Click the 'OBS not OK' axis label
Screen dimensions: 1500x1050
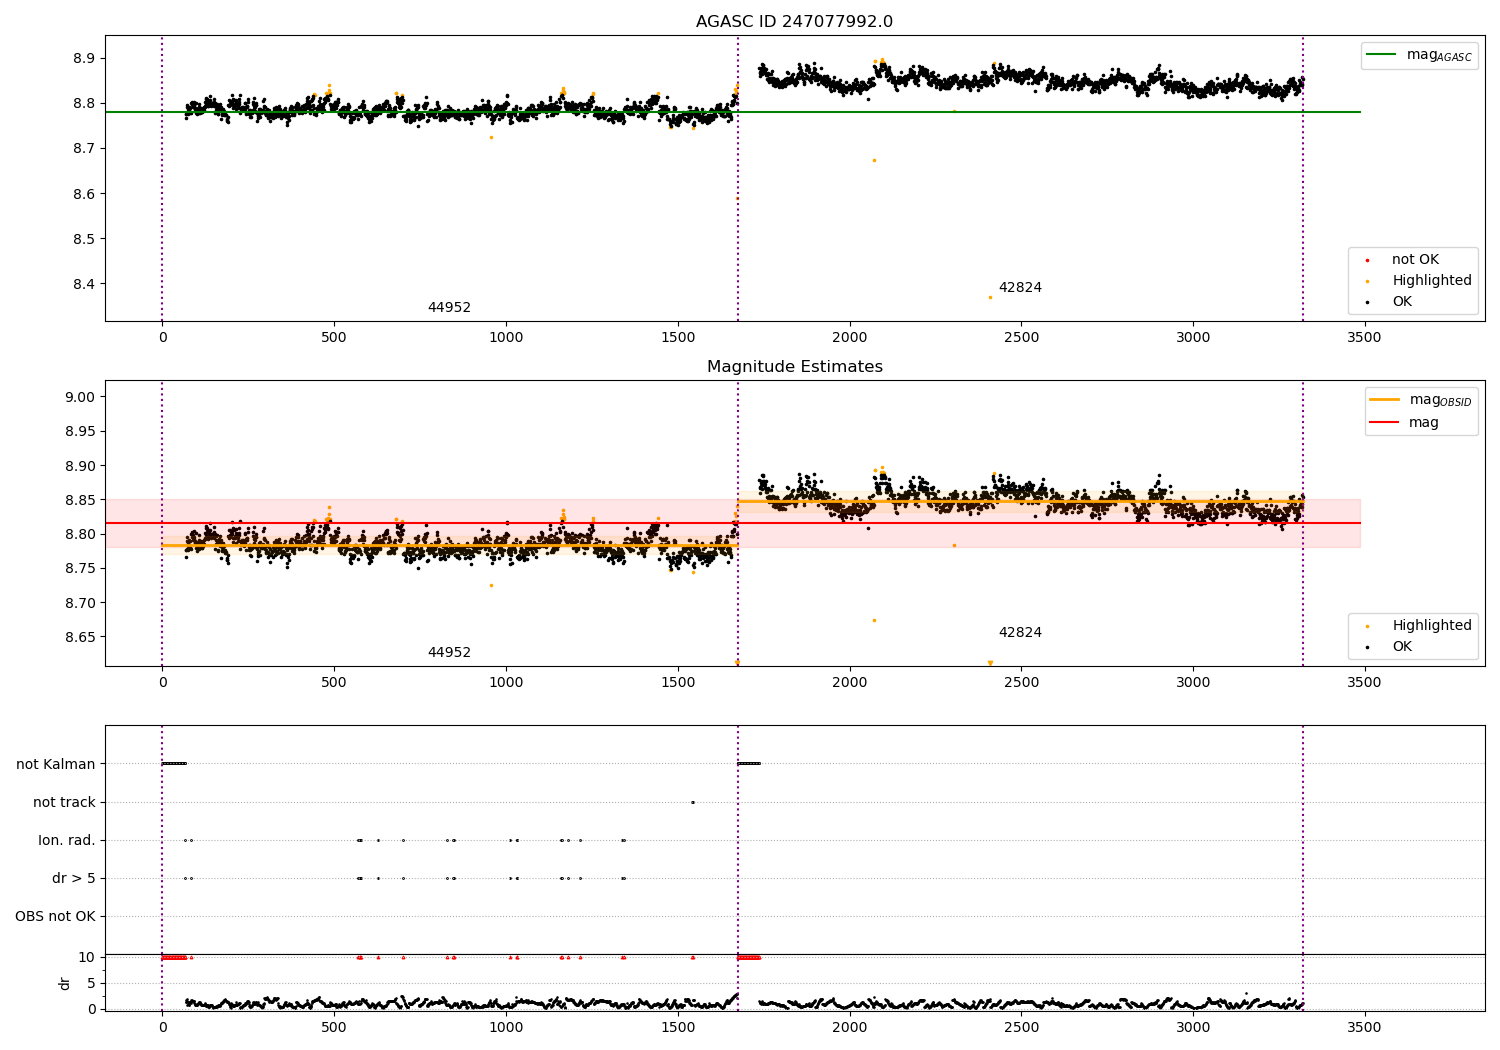[55, 917]
